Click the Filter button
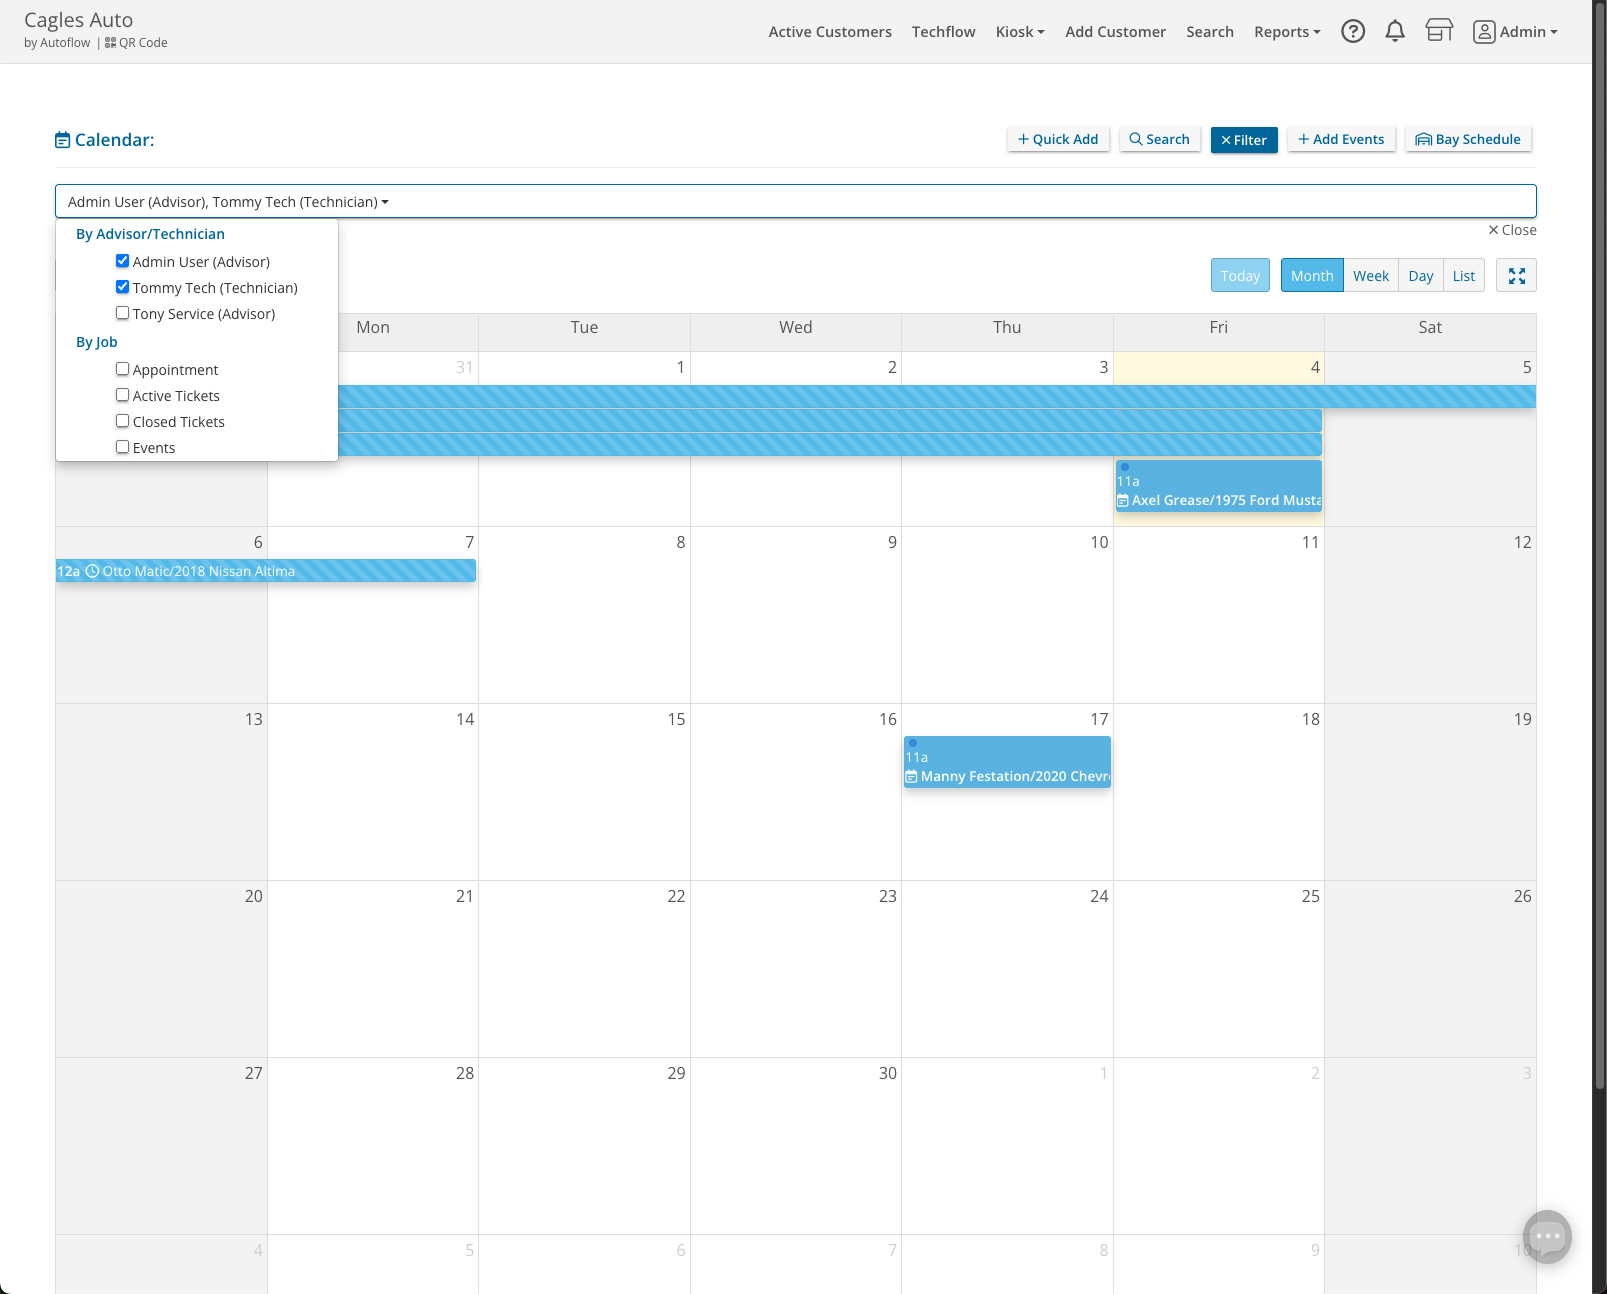Screen dimensions: 1607x1294 (x=1244, y=140)
